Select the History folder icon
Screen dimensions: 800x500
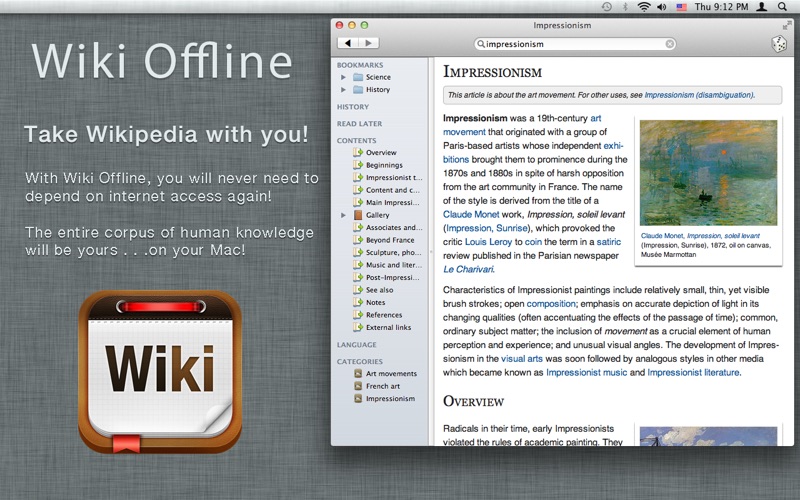[x=358, y=89]
